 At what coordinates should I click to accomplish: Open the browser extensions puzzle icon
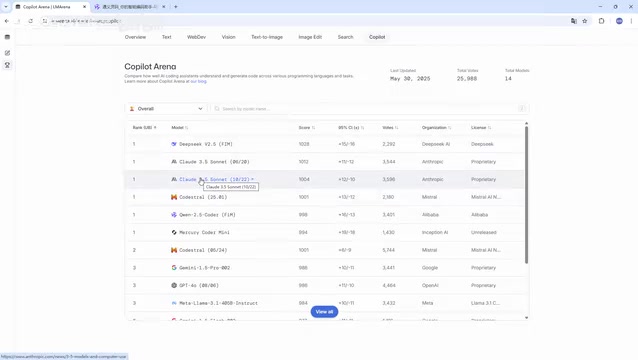pos(601,21)
